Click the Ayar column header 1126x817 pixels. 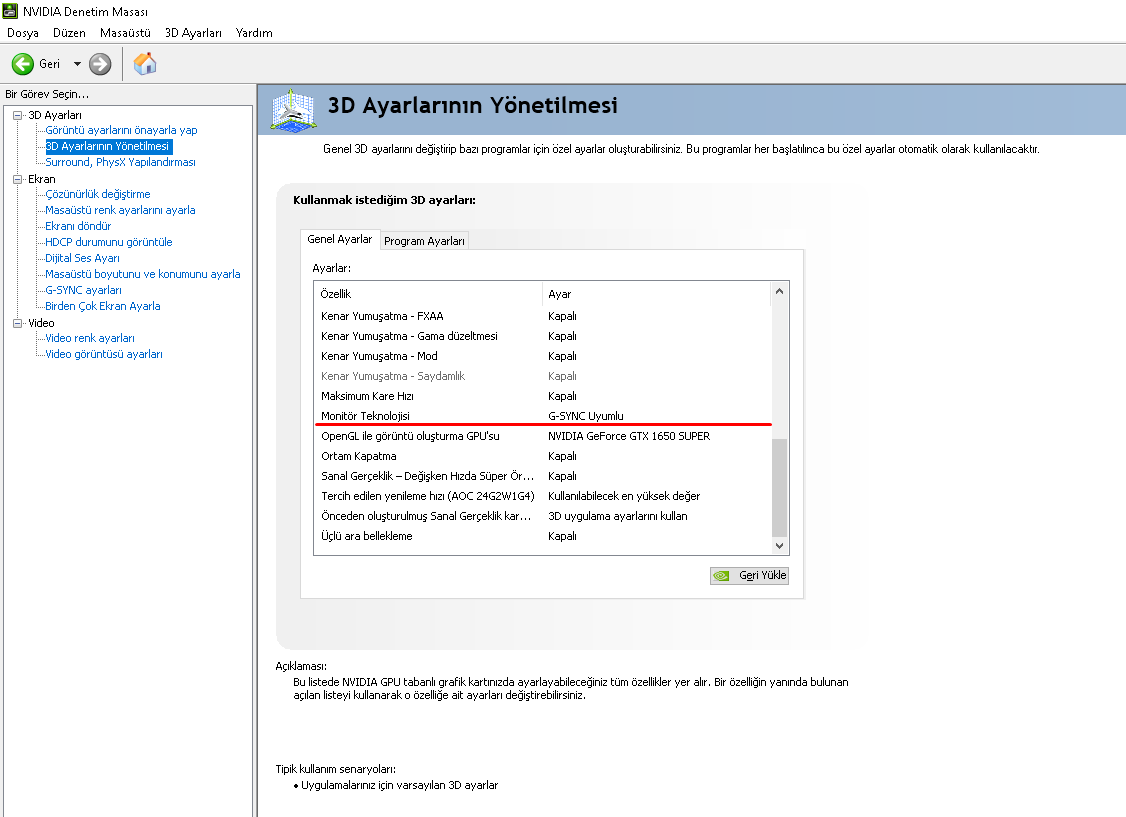(x=656, y=294)
